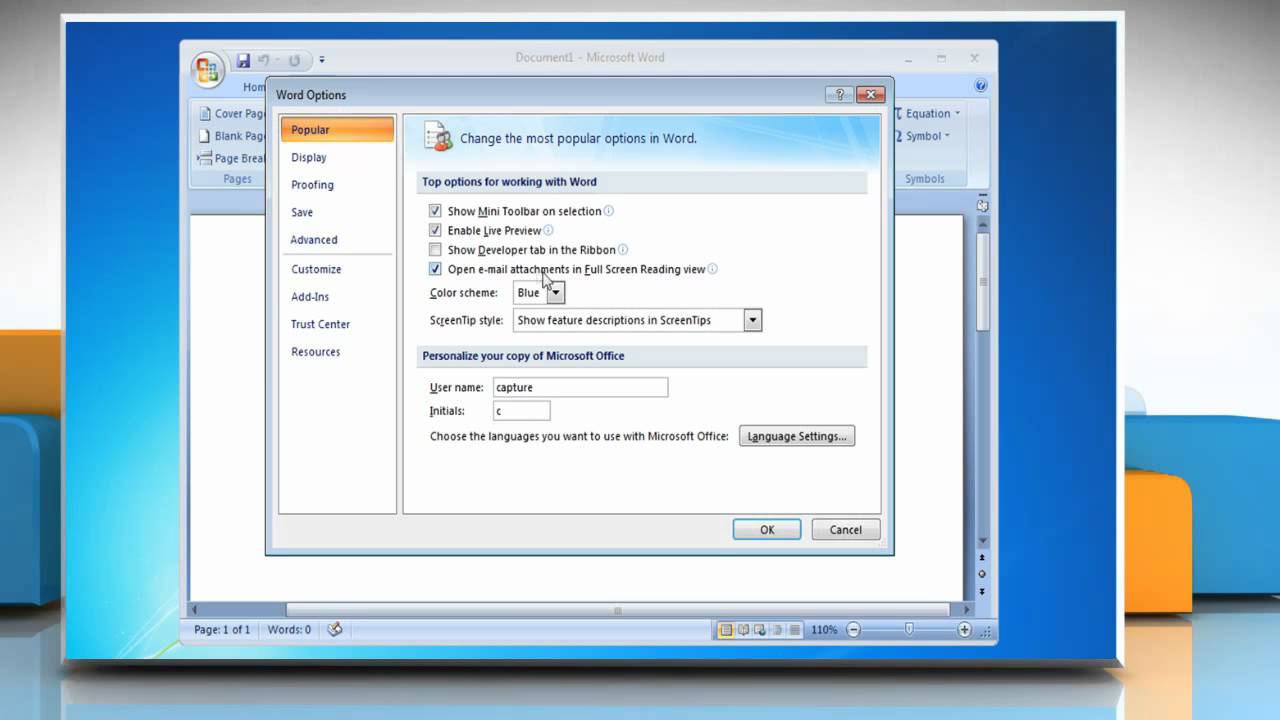Click the zoom slider handle

[x=909, y=629]
